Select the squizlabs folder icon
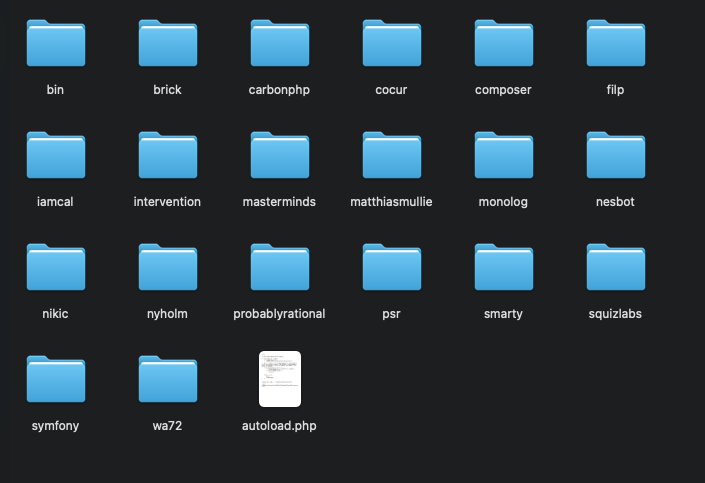The height and width of the screenshot is (483, 705). pyautogui.click(x=616, y=267)
